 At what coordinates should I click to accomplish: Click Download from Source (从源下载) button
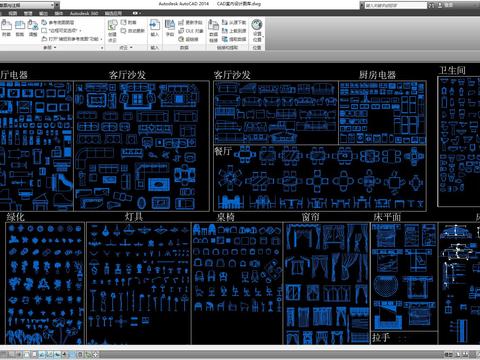(x=234, y=22)
